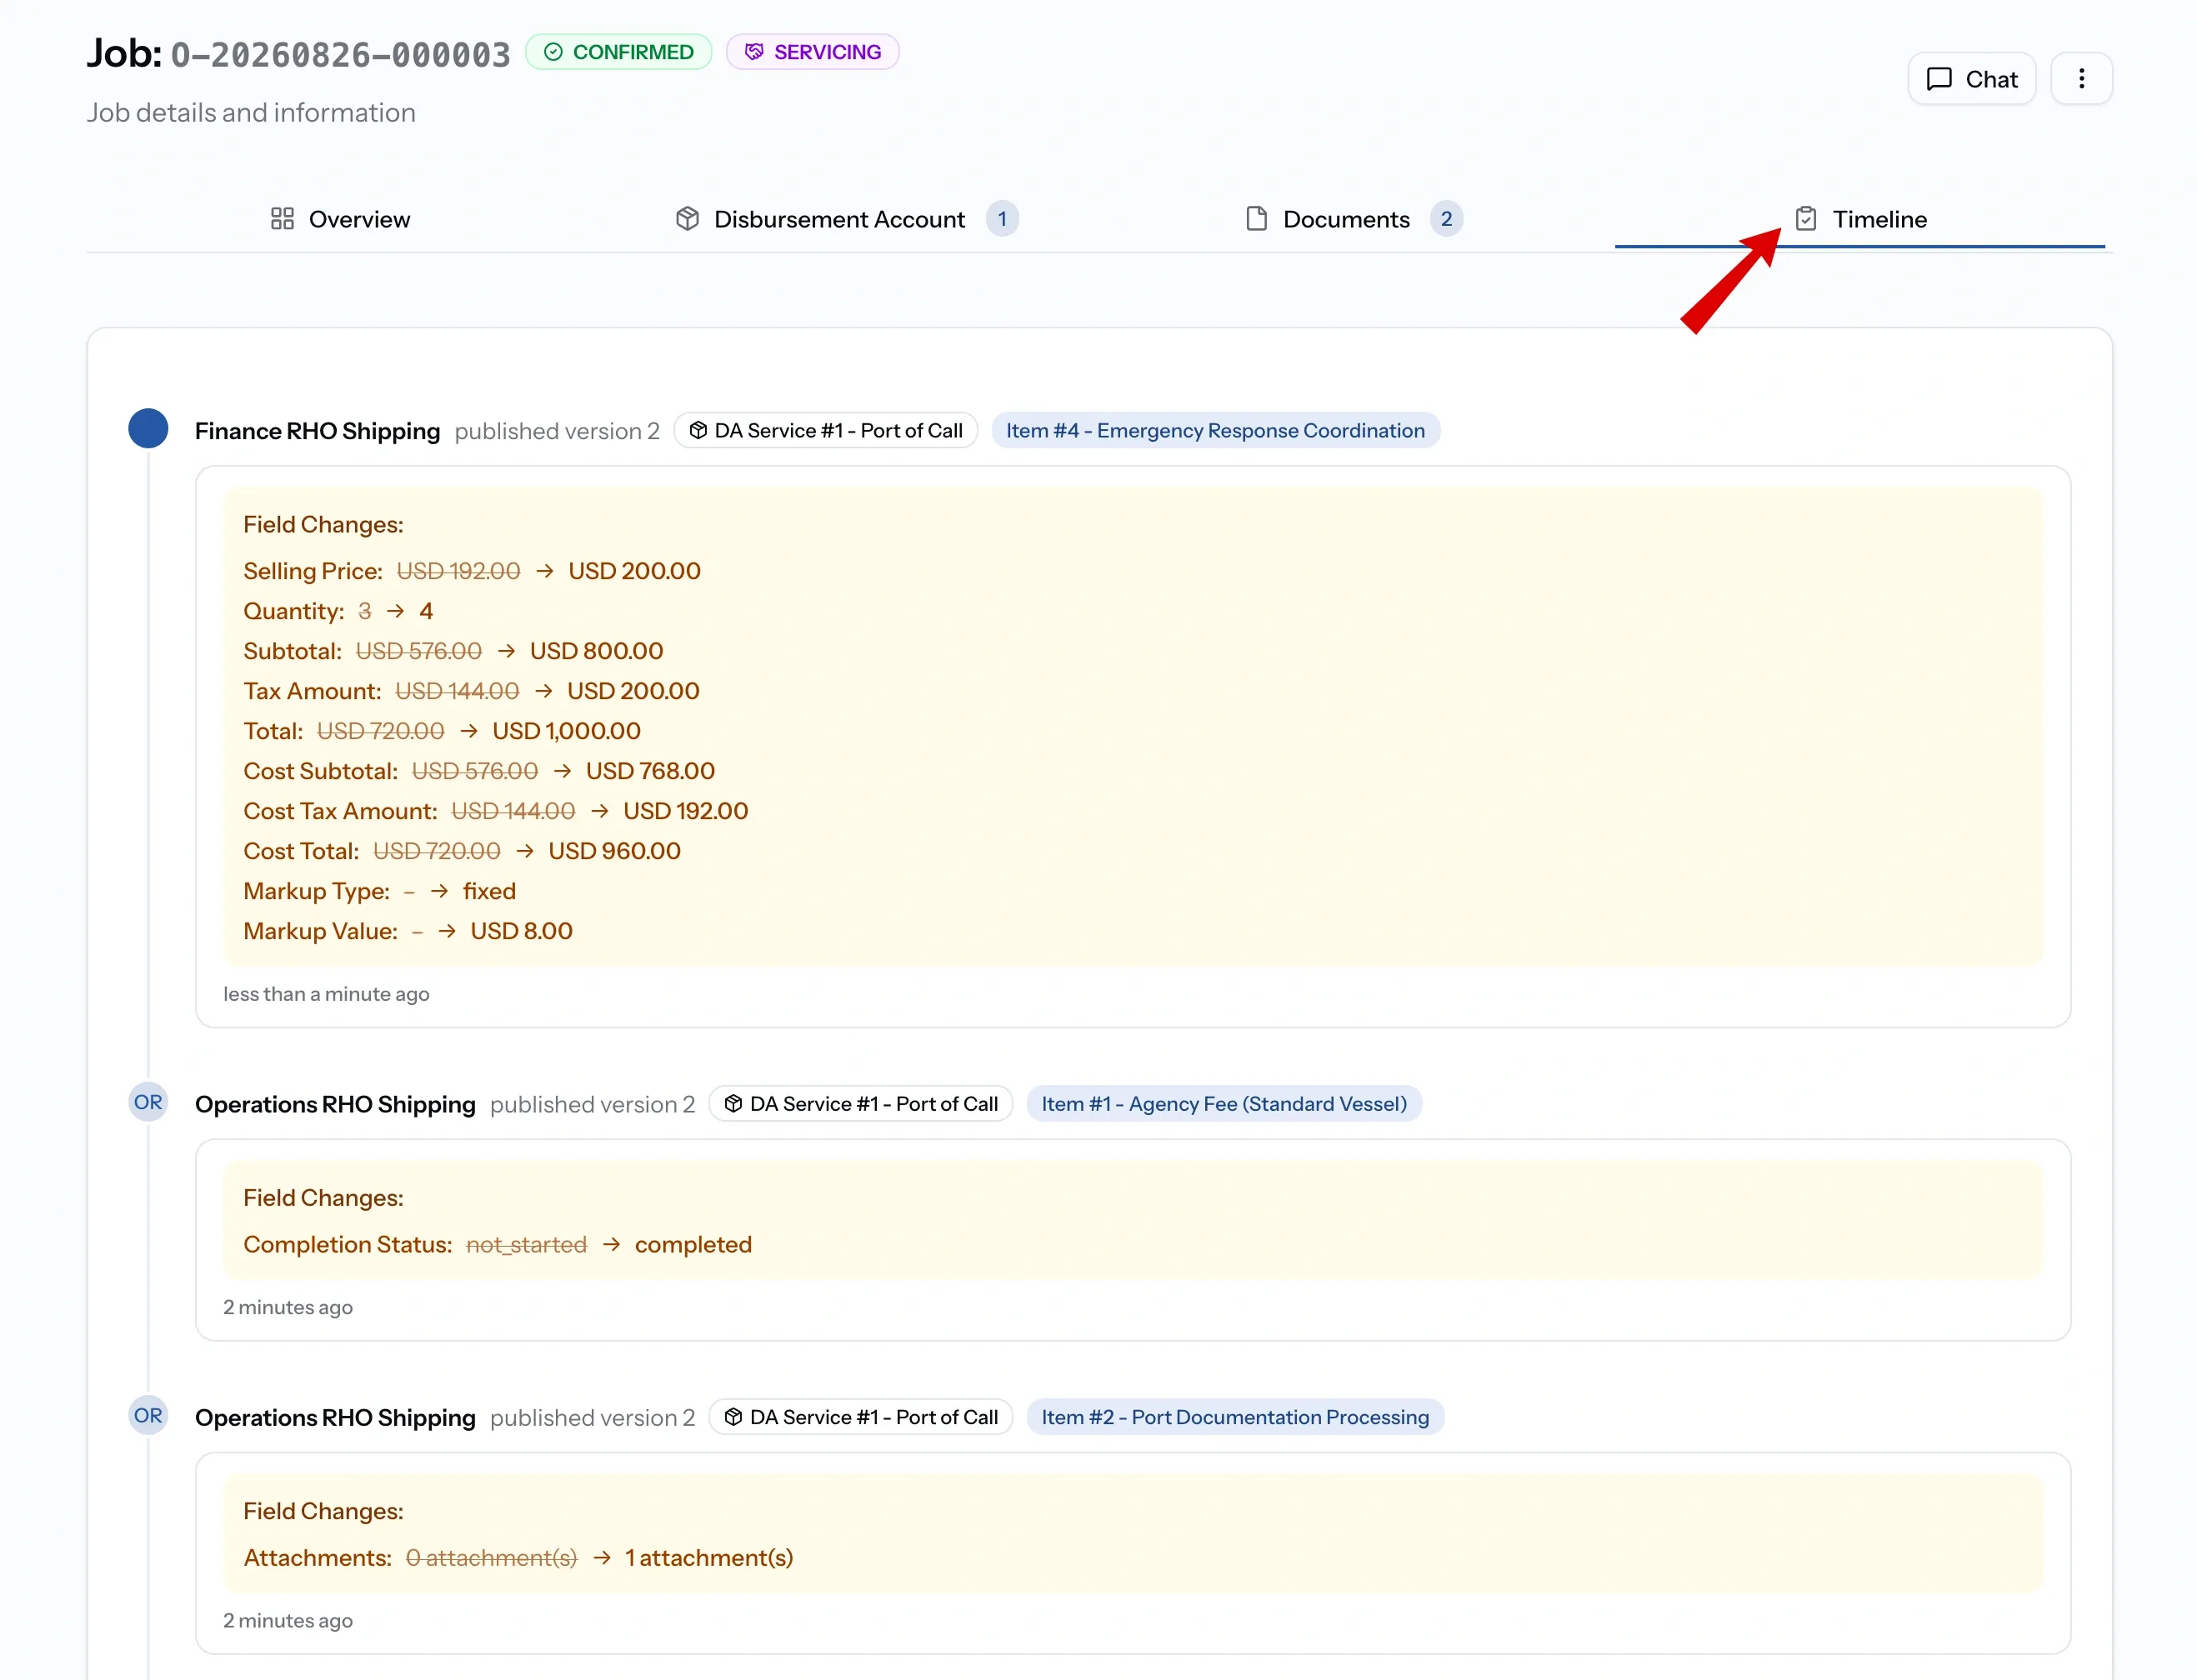Click the Disbursement Account cube icon

[x=687, y=219]
